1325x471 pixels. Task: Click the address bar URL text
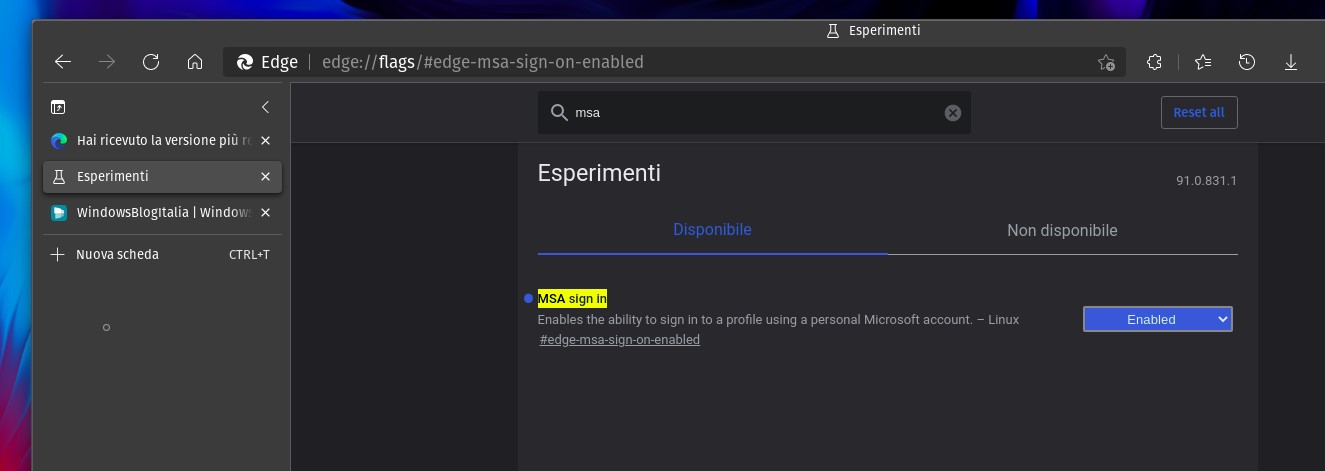point(483,62)
